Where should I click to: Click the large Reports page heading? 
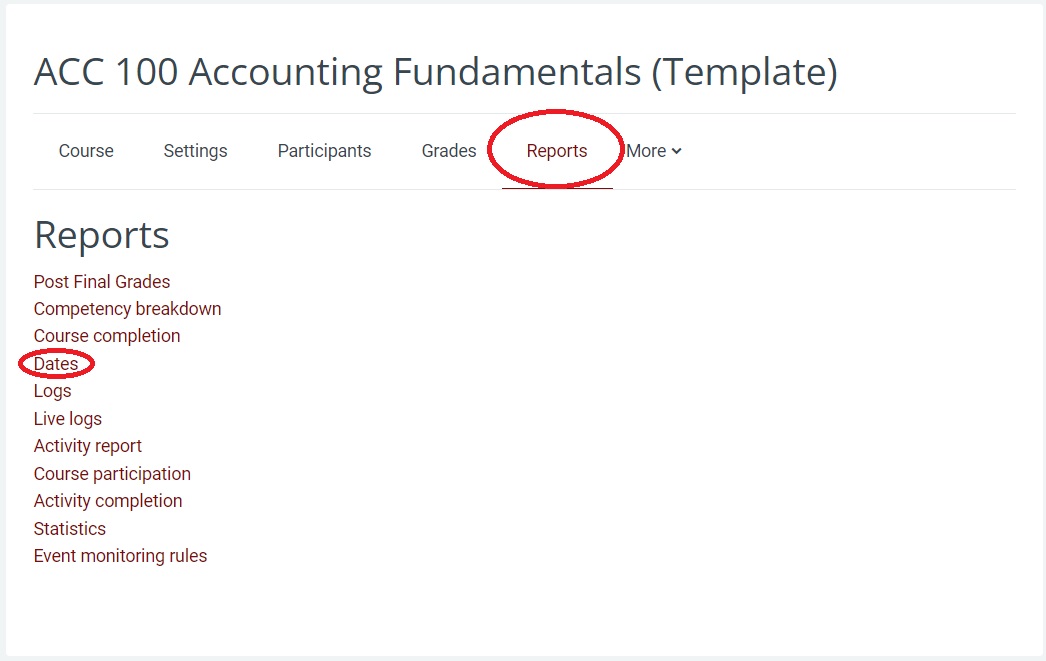(x=101, y=235)
